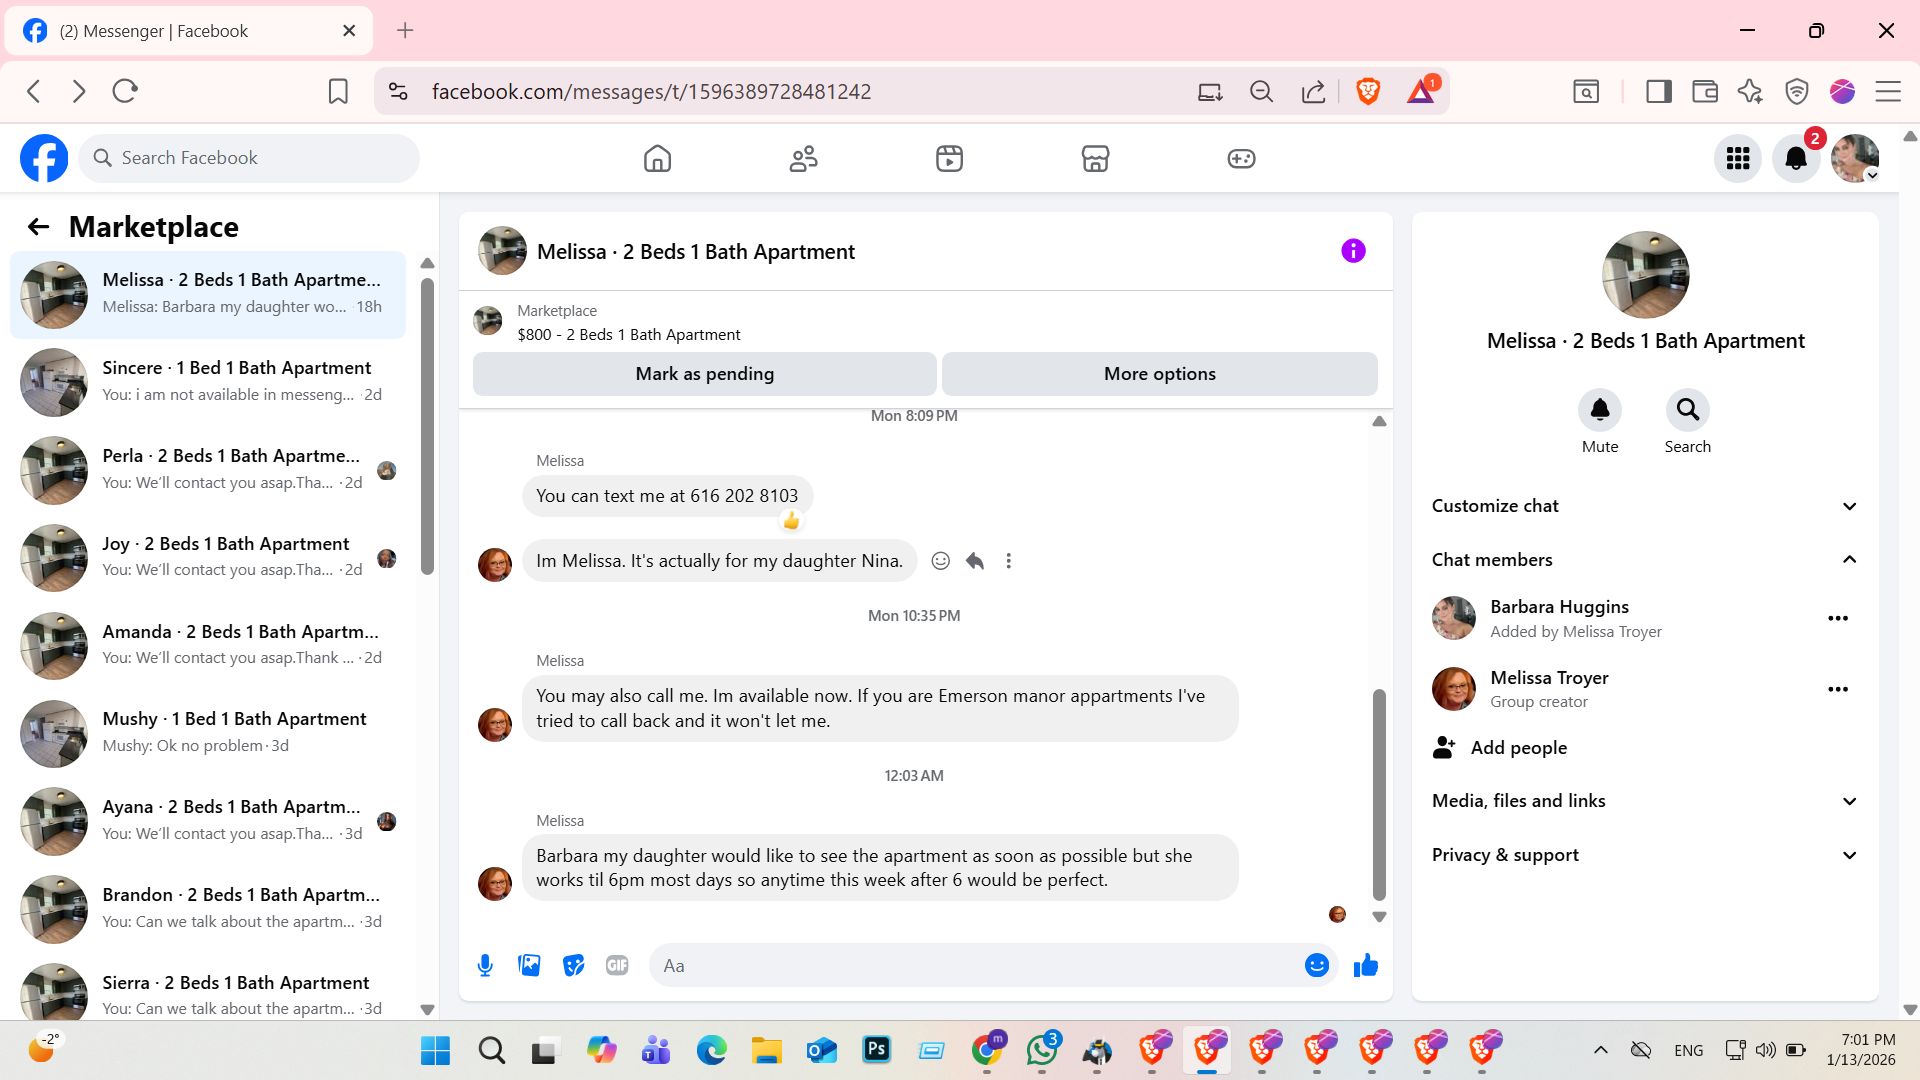Screen dimensions: 1920x1080
Task: Reply to the 'Im Melissa' message
Action: tap(975, 561)
